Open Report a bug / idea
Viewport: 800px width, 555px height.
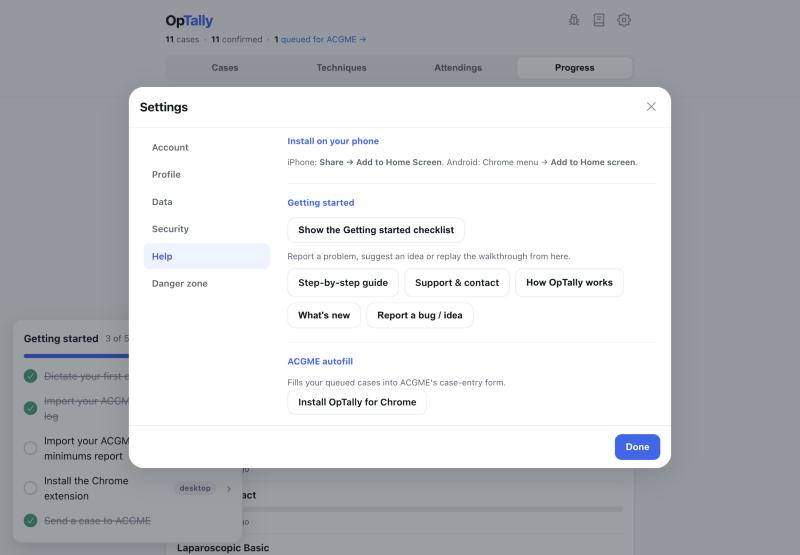click(x=419, y=315)
